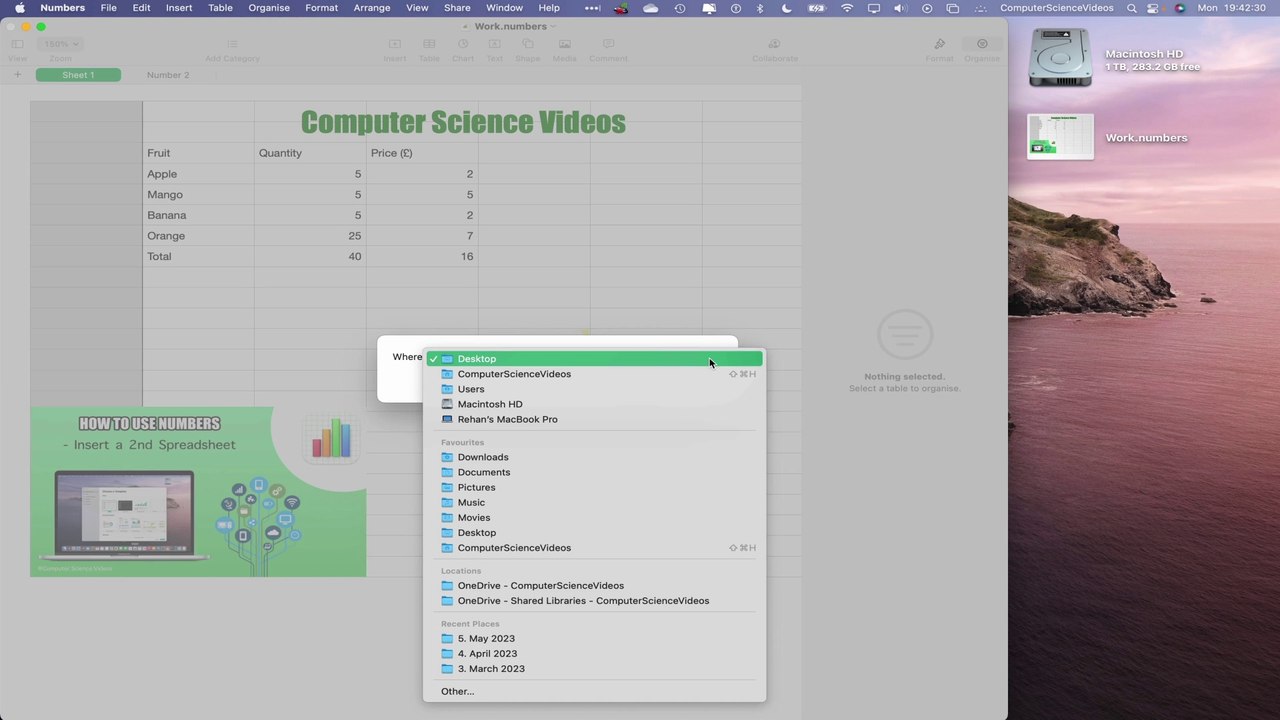Click the menu bar date and time

(x=1231, y=8)
